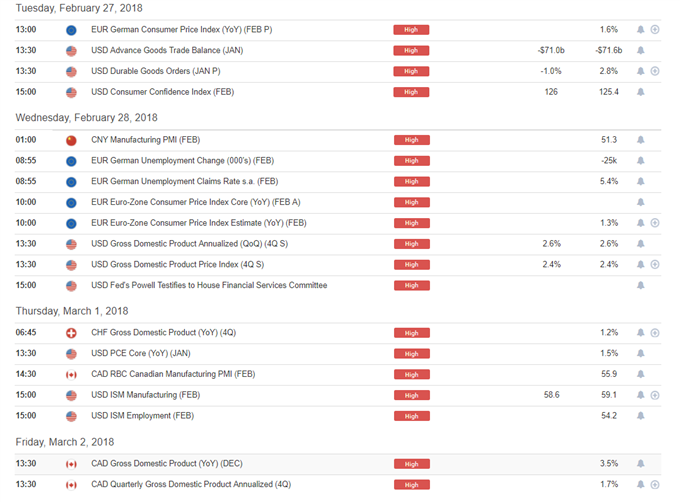
Task: Set bell alert for Powell Testifies event
Action: click(x=641, y=285)
